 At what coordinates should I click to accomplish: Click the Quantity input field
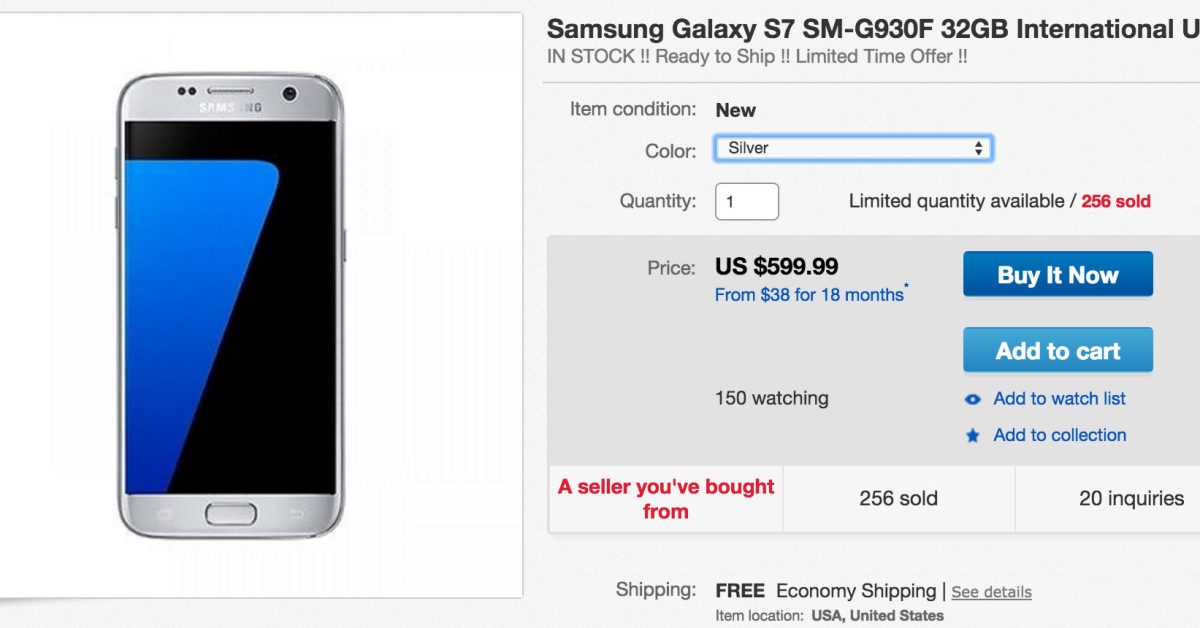[746, 201]
